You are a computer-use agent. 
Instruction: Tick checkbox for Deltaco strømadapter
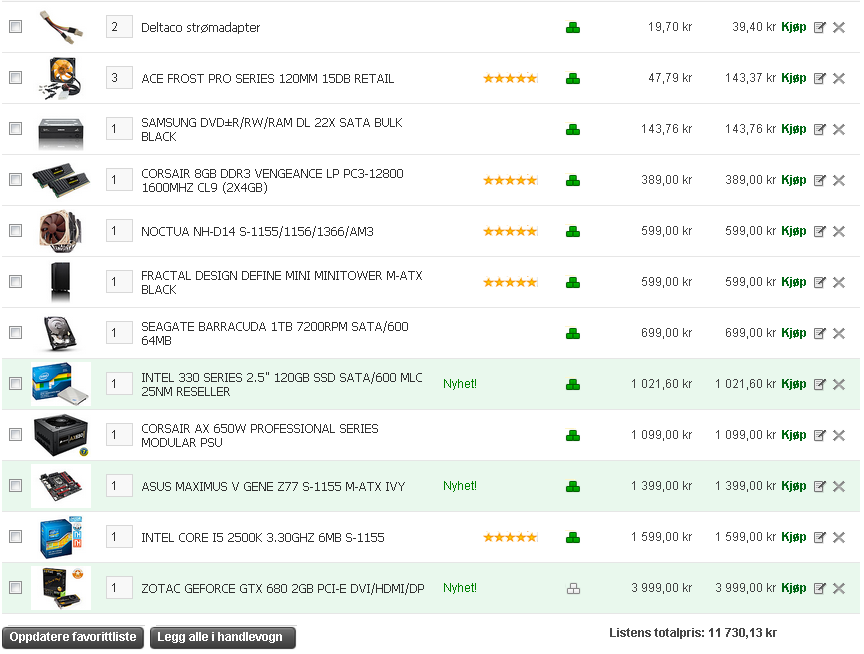15,26
